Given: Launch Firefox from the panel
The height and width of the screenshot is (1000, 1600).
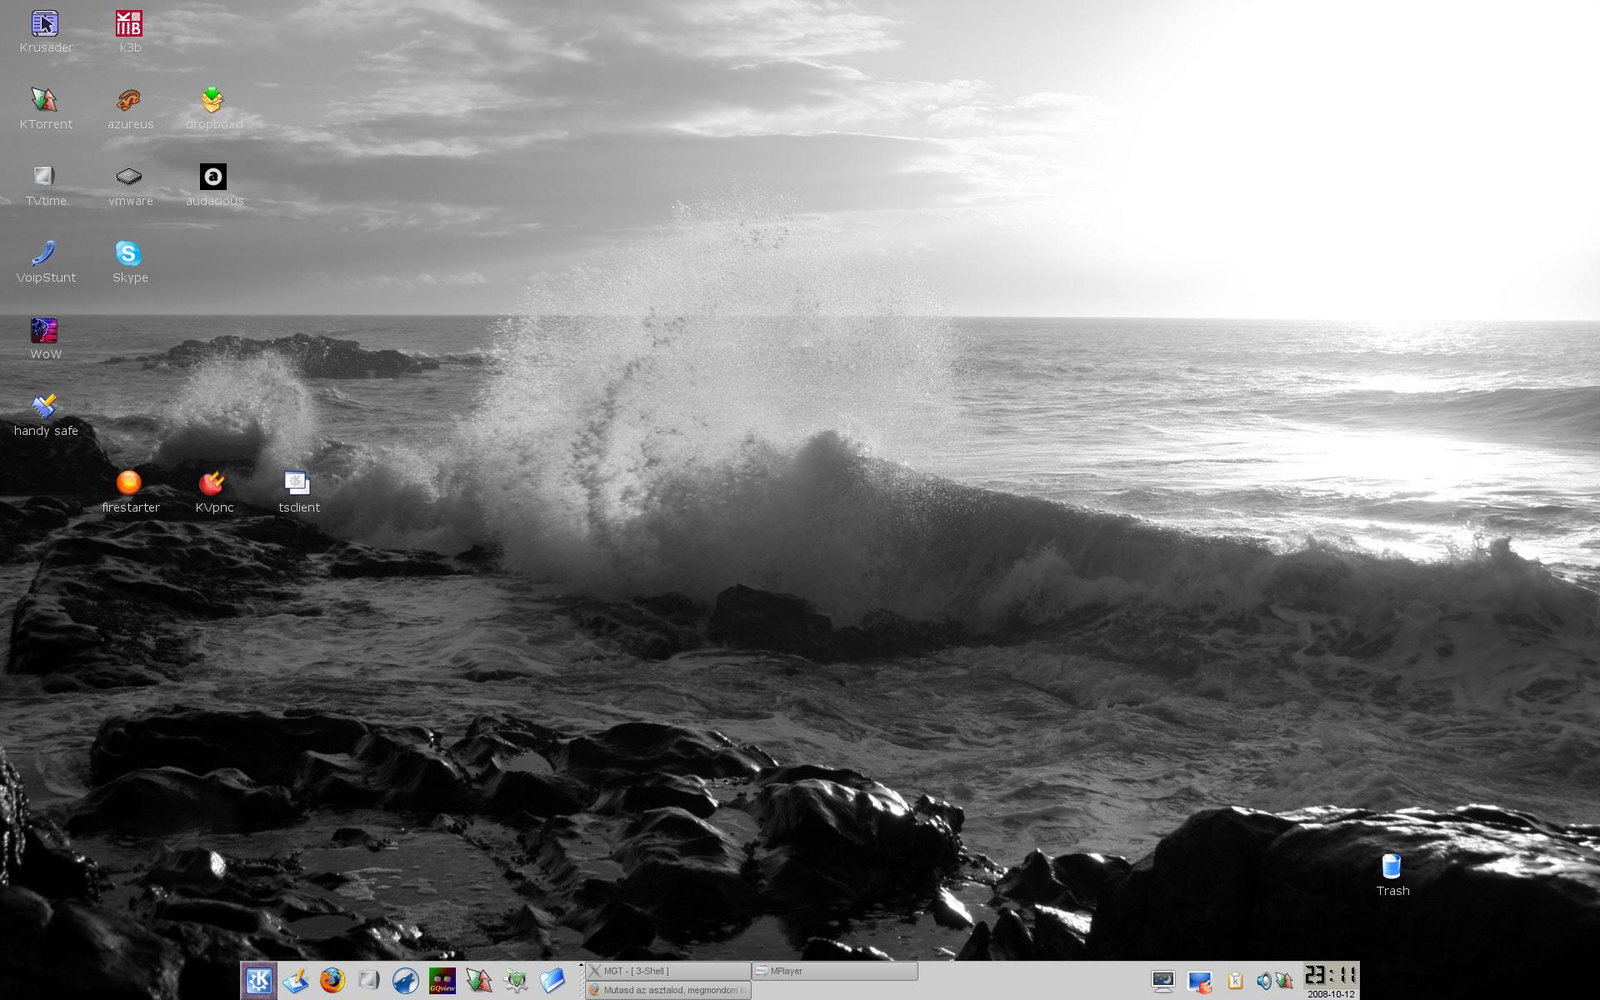Looking at the screenshot, I should (x=333, y=981).
